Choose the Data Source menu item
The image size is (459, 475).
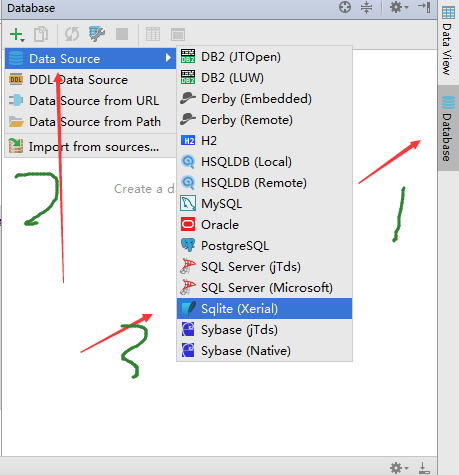(90, 59)
